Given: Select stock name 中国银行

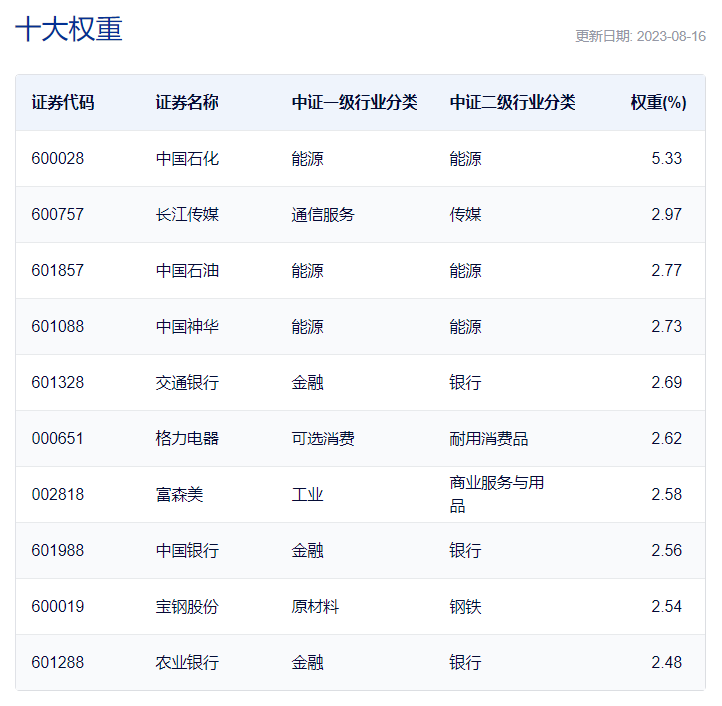Looking at the screenshot, I should pos(187,550).
